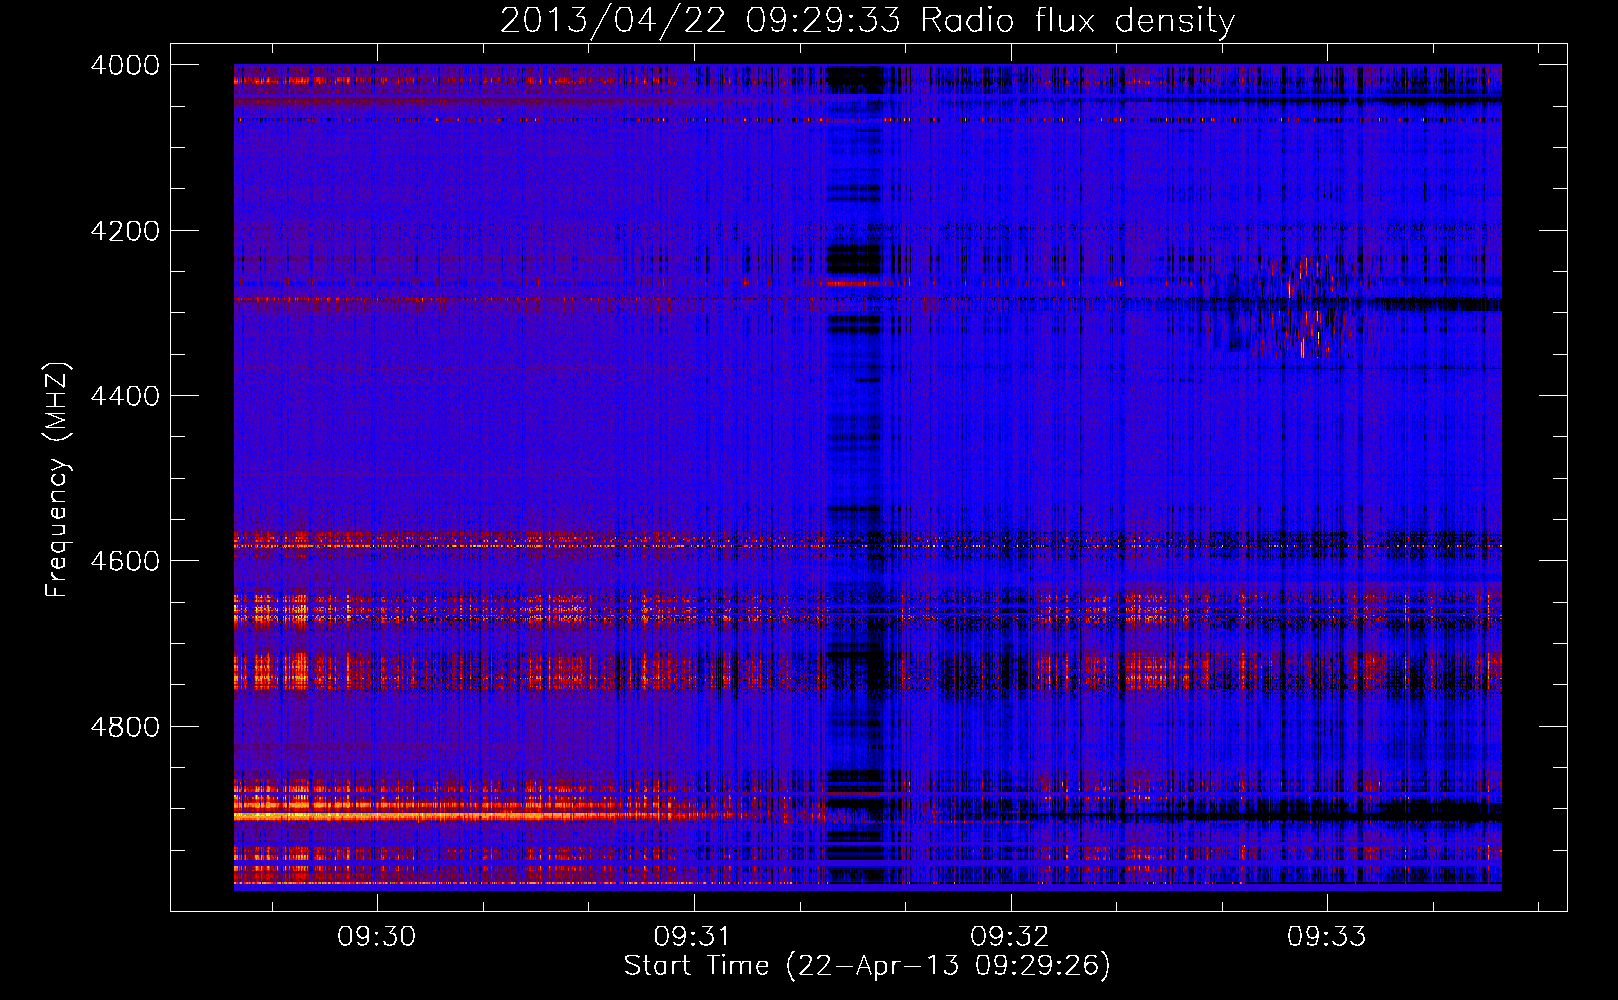Select the 4600 frequency tick label
The height and width of the screenshot is (1000, 1618).
click(125, 561)
